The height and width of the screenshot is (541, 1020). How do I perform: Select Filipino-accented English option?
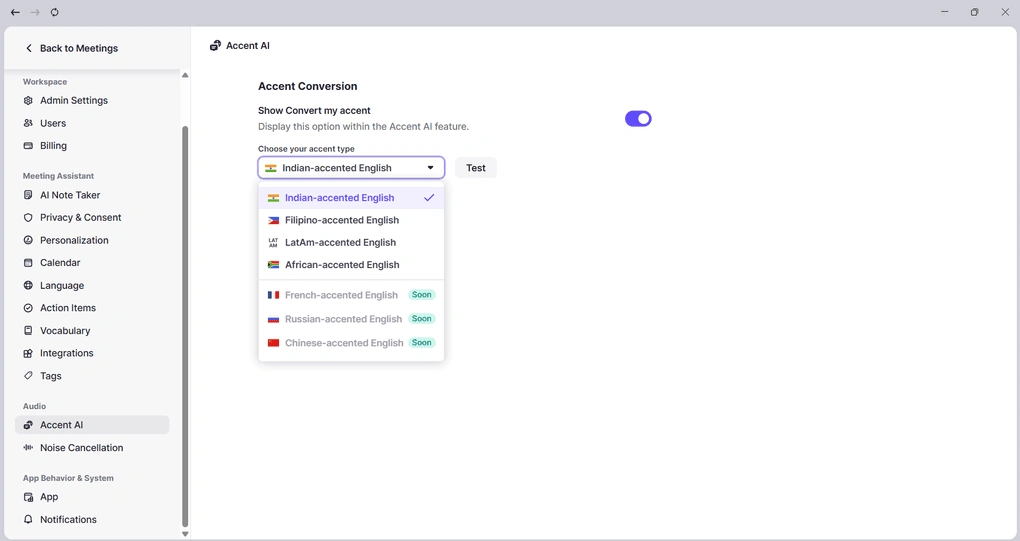(351, 220)
